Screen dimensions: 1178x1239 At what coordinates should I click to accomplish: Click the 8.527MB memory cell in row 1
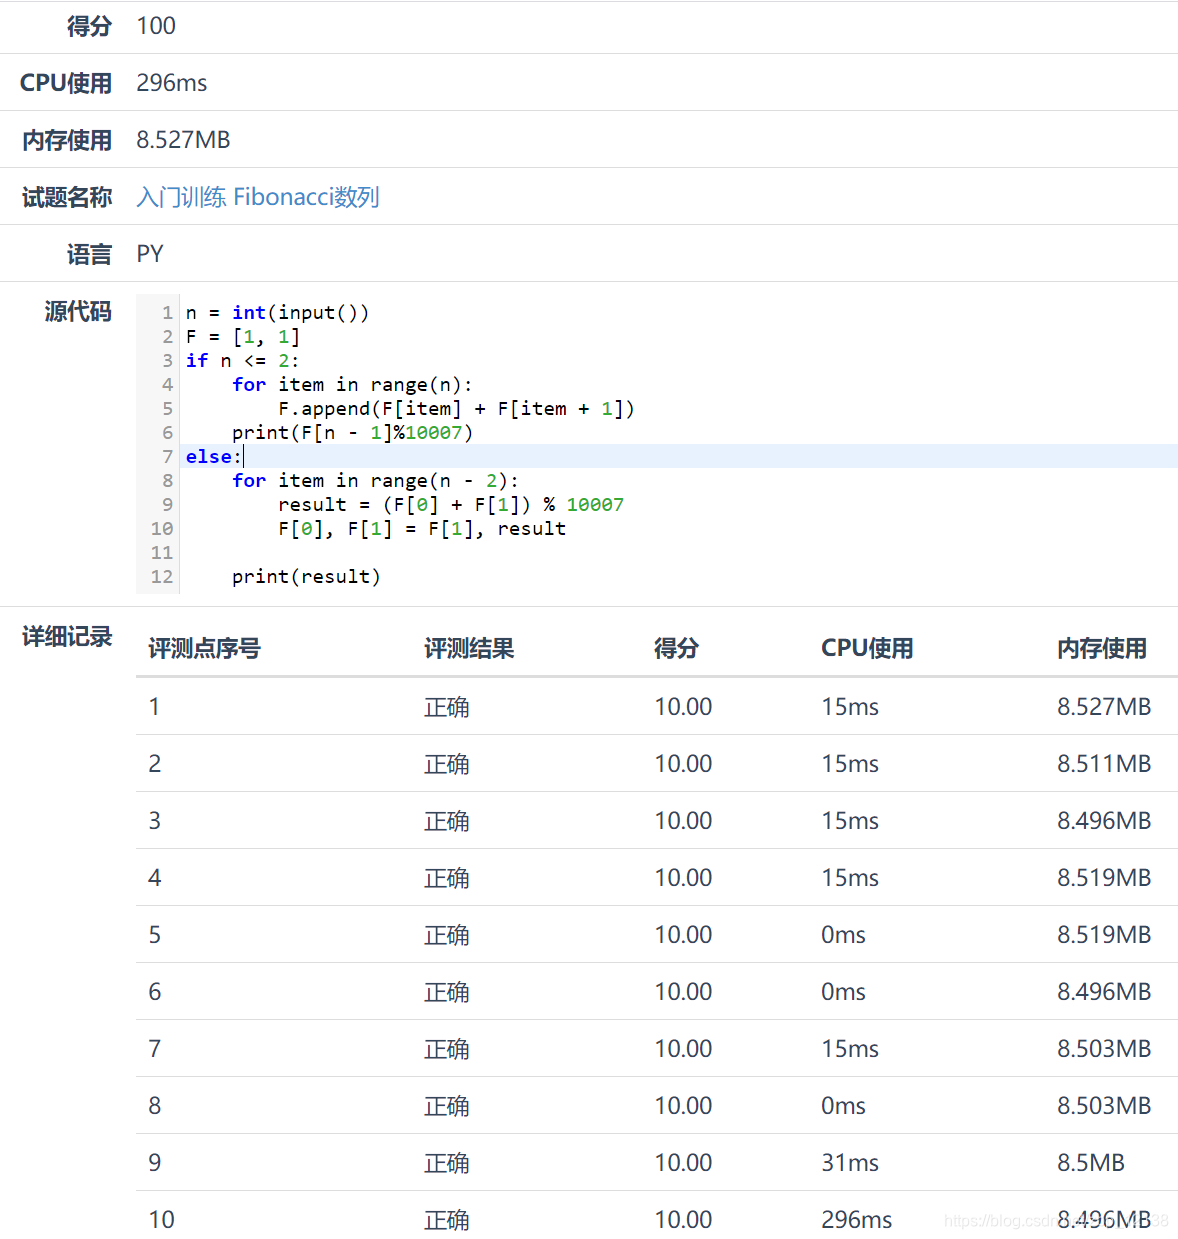pyautogui.click(x=1104, y=707)
